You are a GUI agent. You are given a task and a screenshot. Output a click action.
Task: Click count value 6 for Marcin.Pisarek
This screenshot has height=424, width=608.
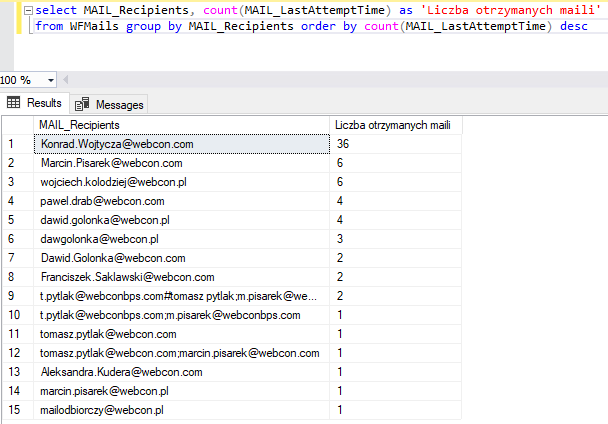point(396,163)
